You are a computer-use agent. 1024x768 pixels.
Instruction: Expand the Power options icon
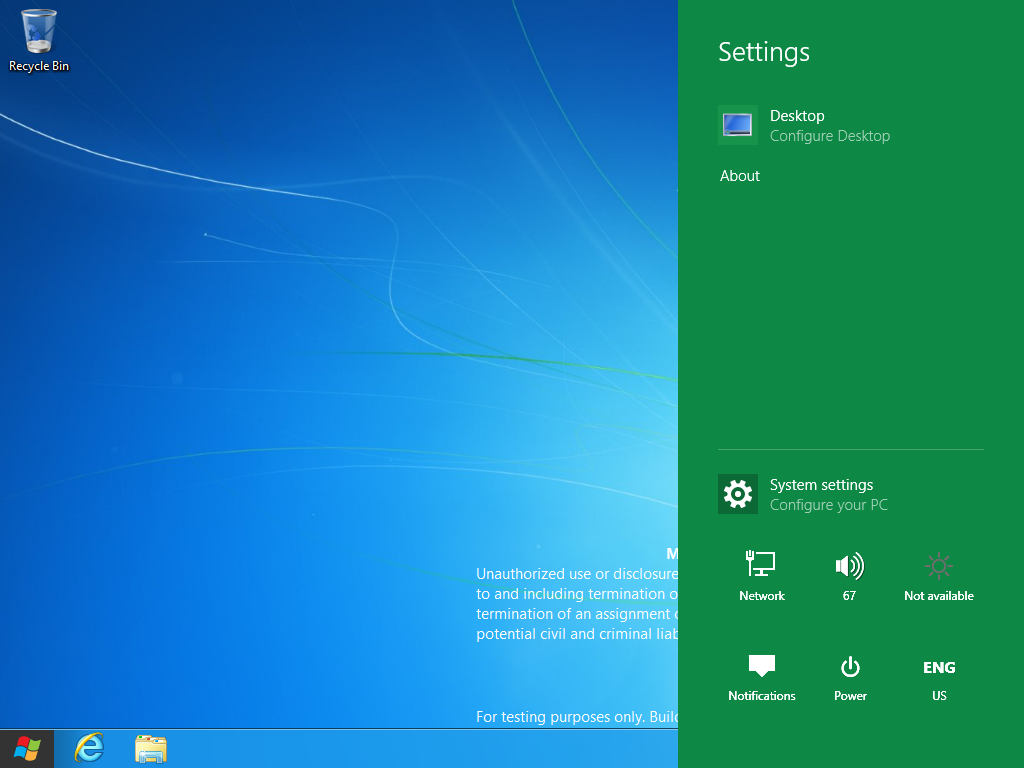[850, 666]
